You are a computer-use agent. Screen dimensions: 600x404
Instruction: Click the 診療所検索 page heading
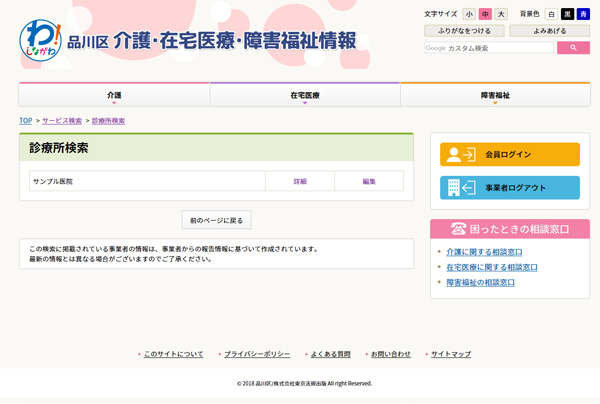click(x=59, y=148)
